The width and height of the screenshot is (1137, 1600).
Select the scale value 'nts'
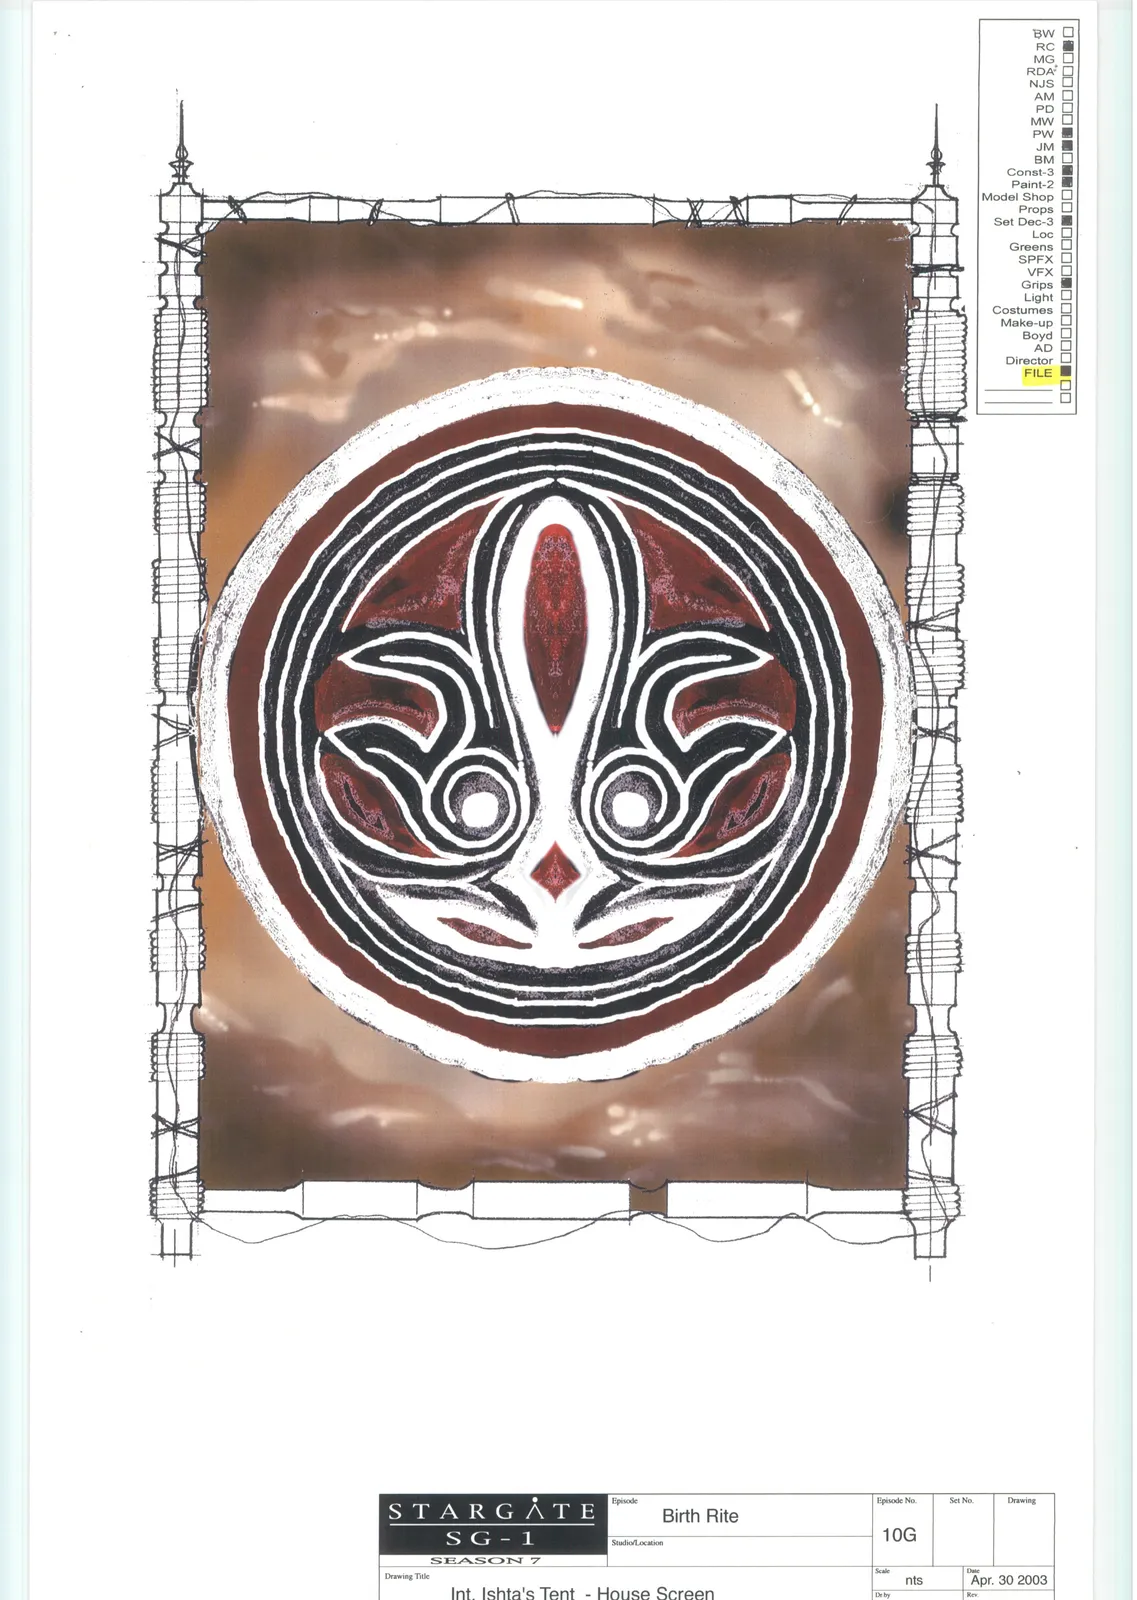(x=914, y=1580)
